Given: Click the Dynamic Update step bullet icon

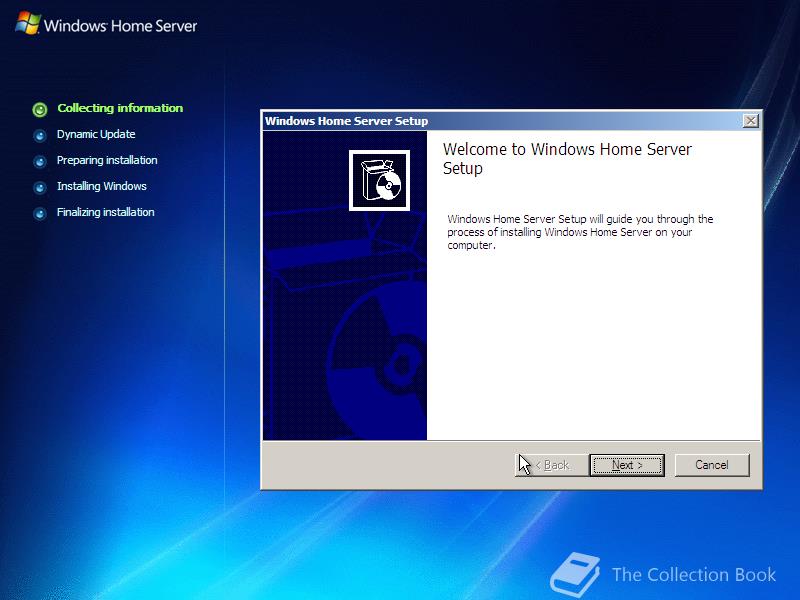Looking at the screenshot, I should pyautogui.click(x=40, y=136).
